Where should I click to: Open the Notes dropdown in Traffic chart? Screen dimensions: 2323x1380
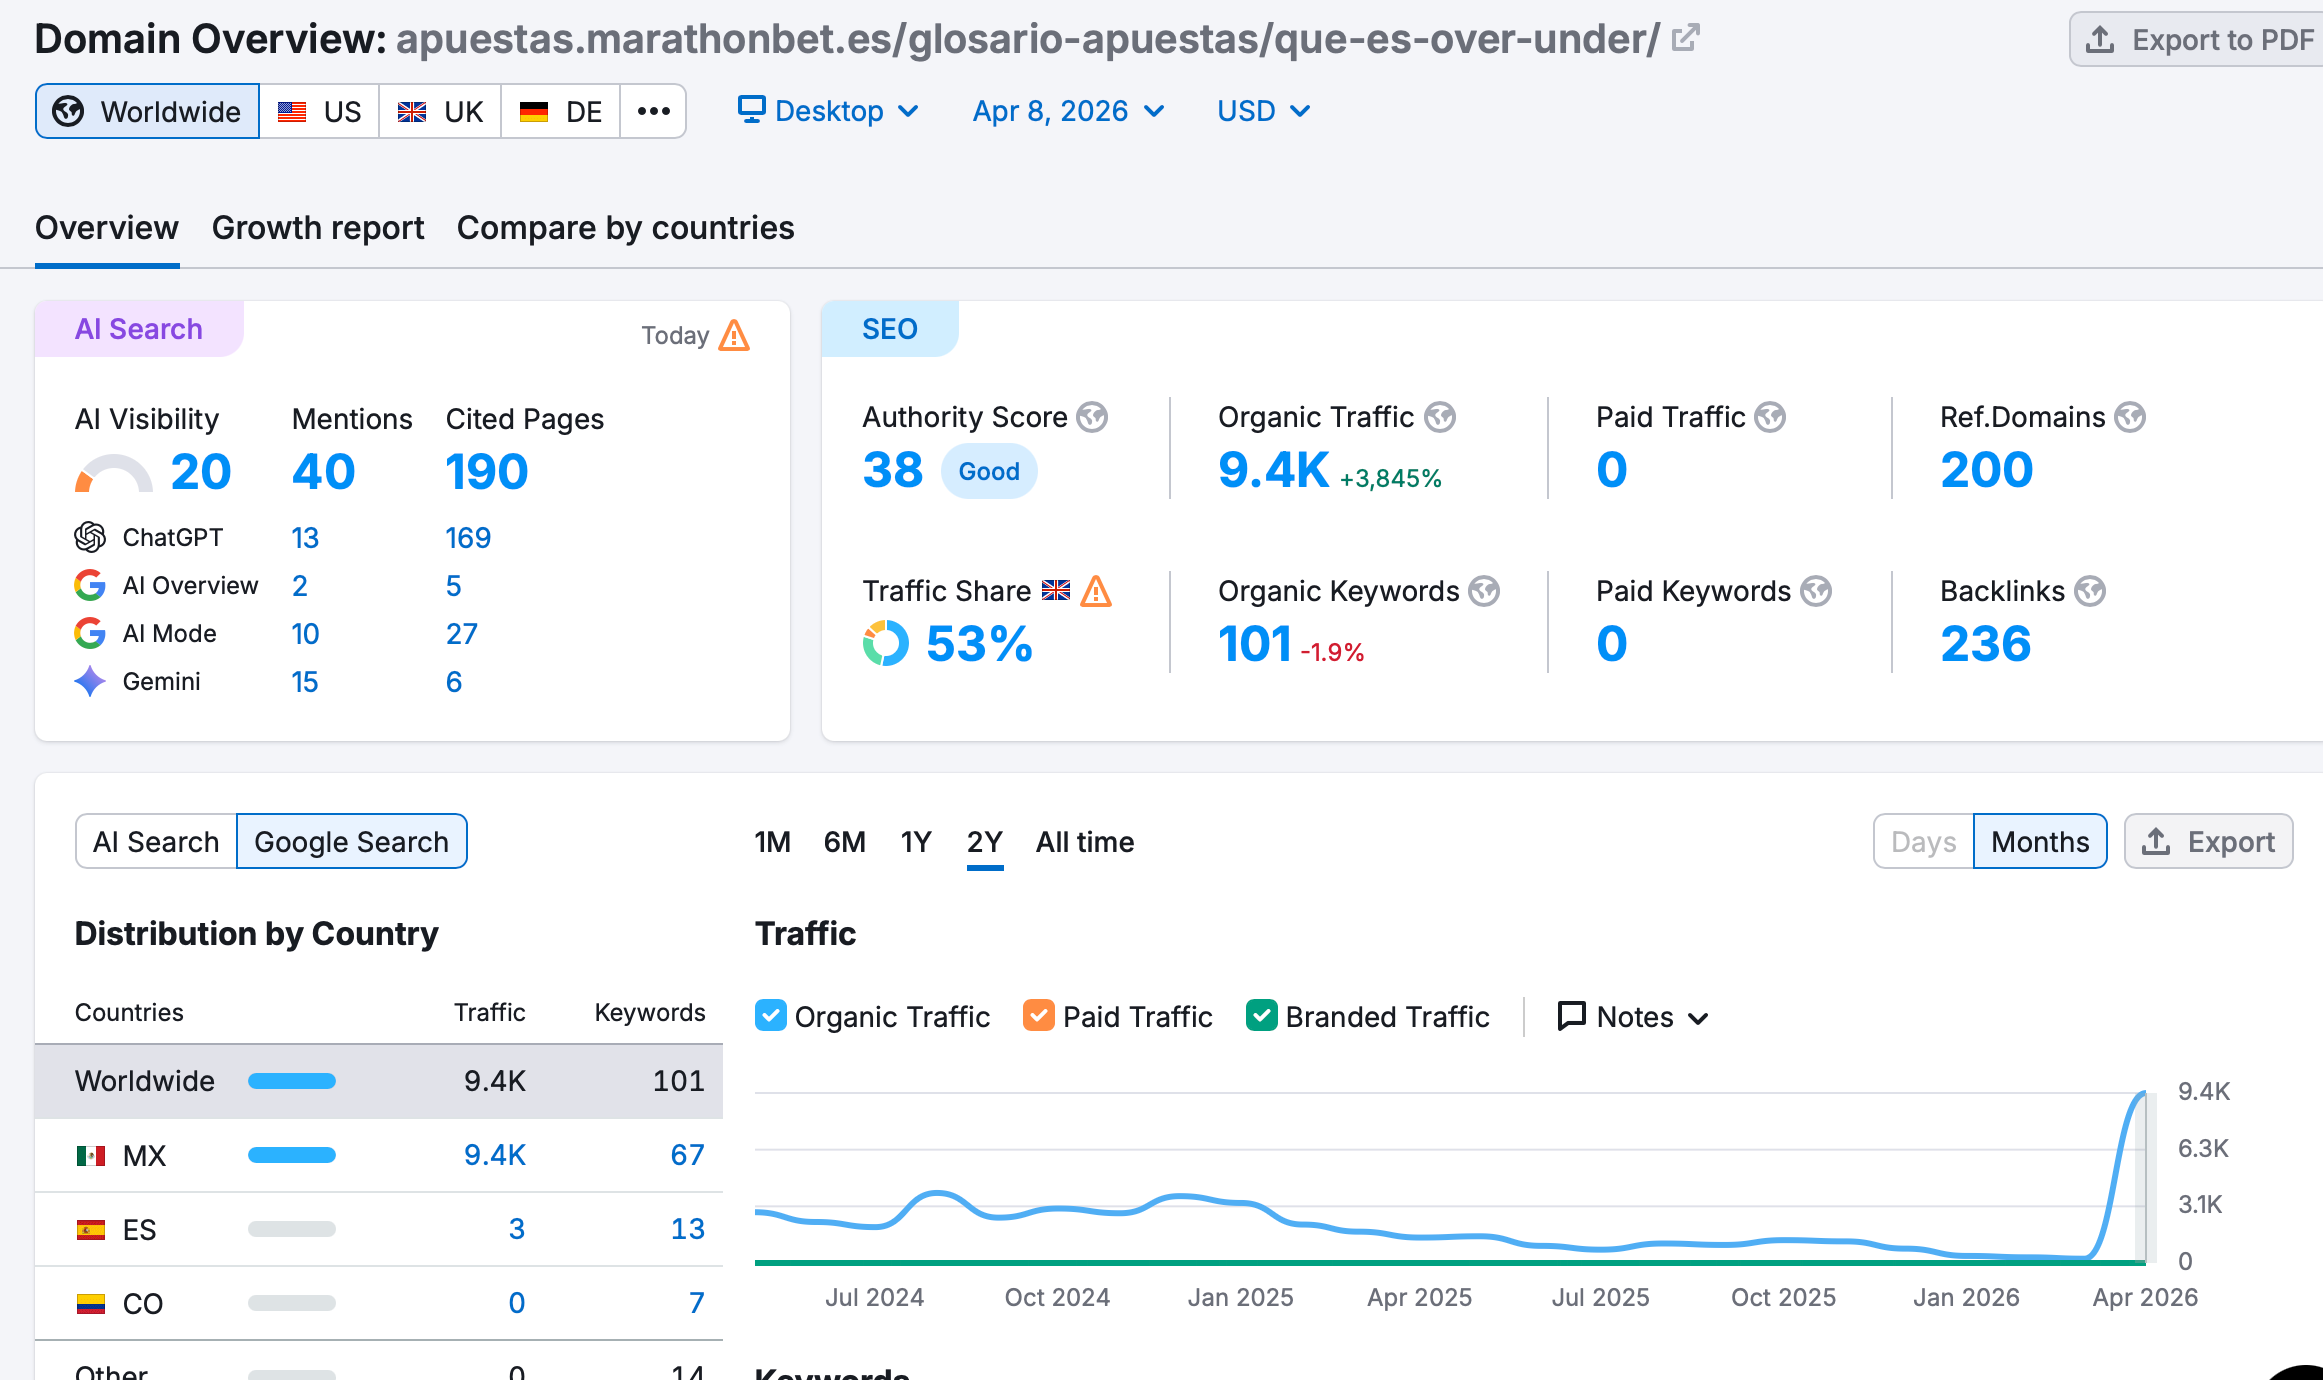(1633, 1017)
